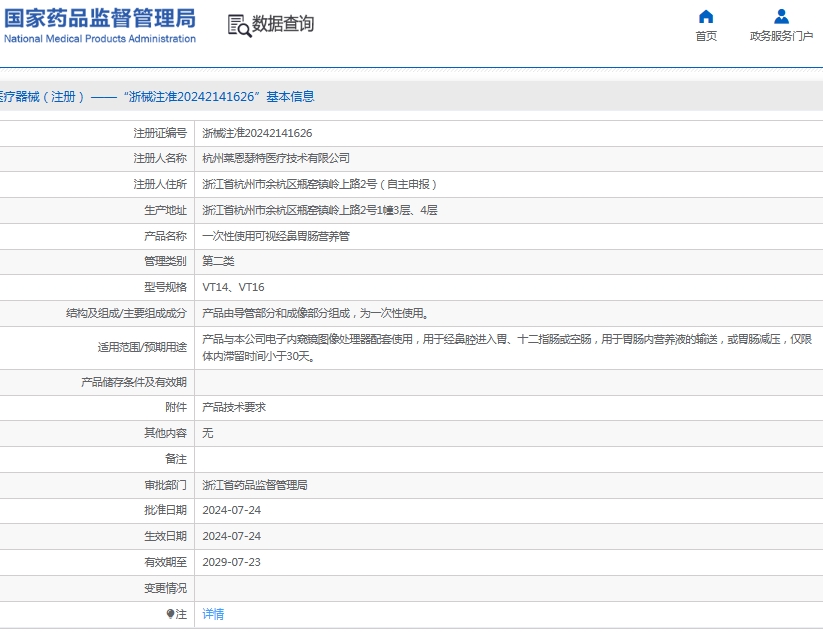823x637 pixels.
Task: Select product name 一次性使用可视经鼻胃肠营养管
Action: tap(276, 236)
